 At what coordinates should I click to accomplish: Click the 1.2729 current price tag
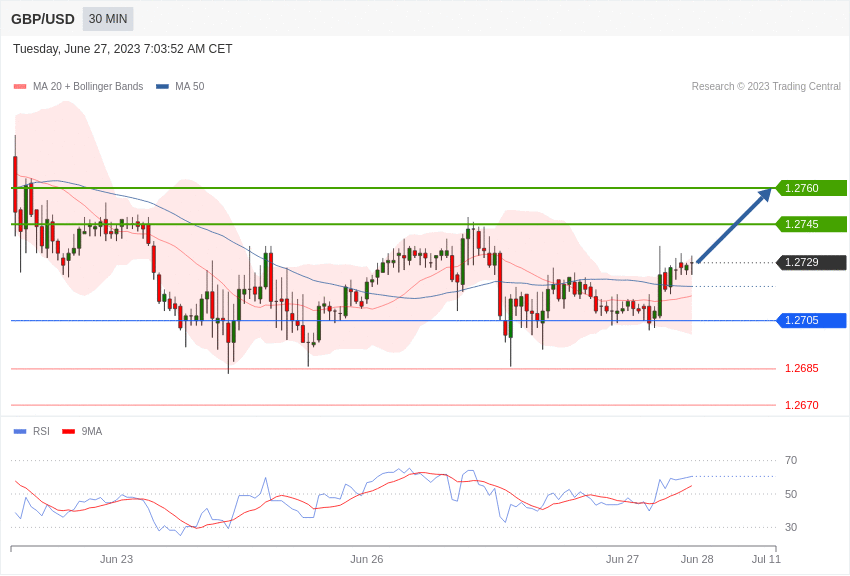point(811,262)
